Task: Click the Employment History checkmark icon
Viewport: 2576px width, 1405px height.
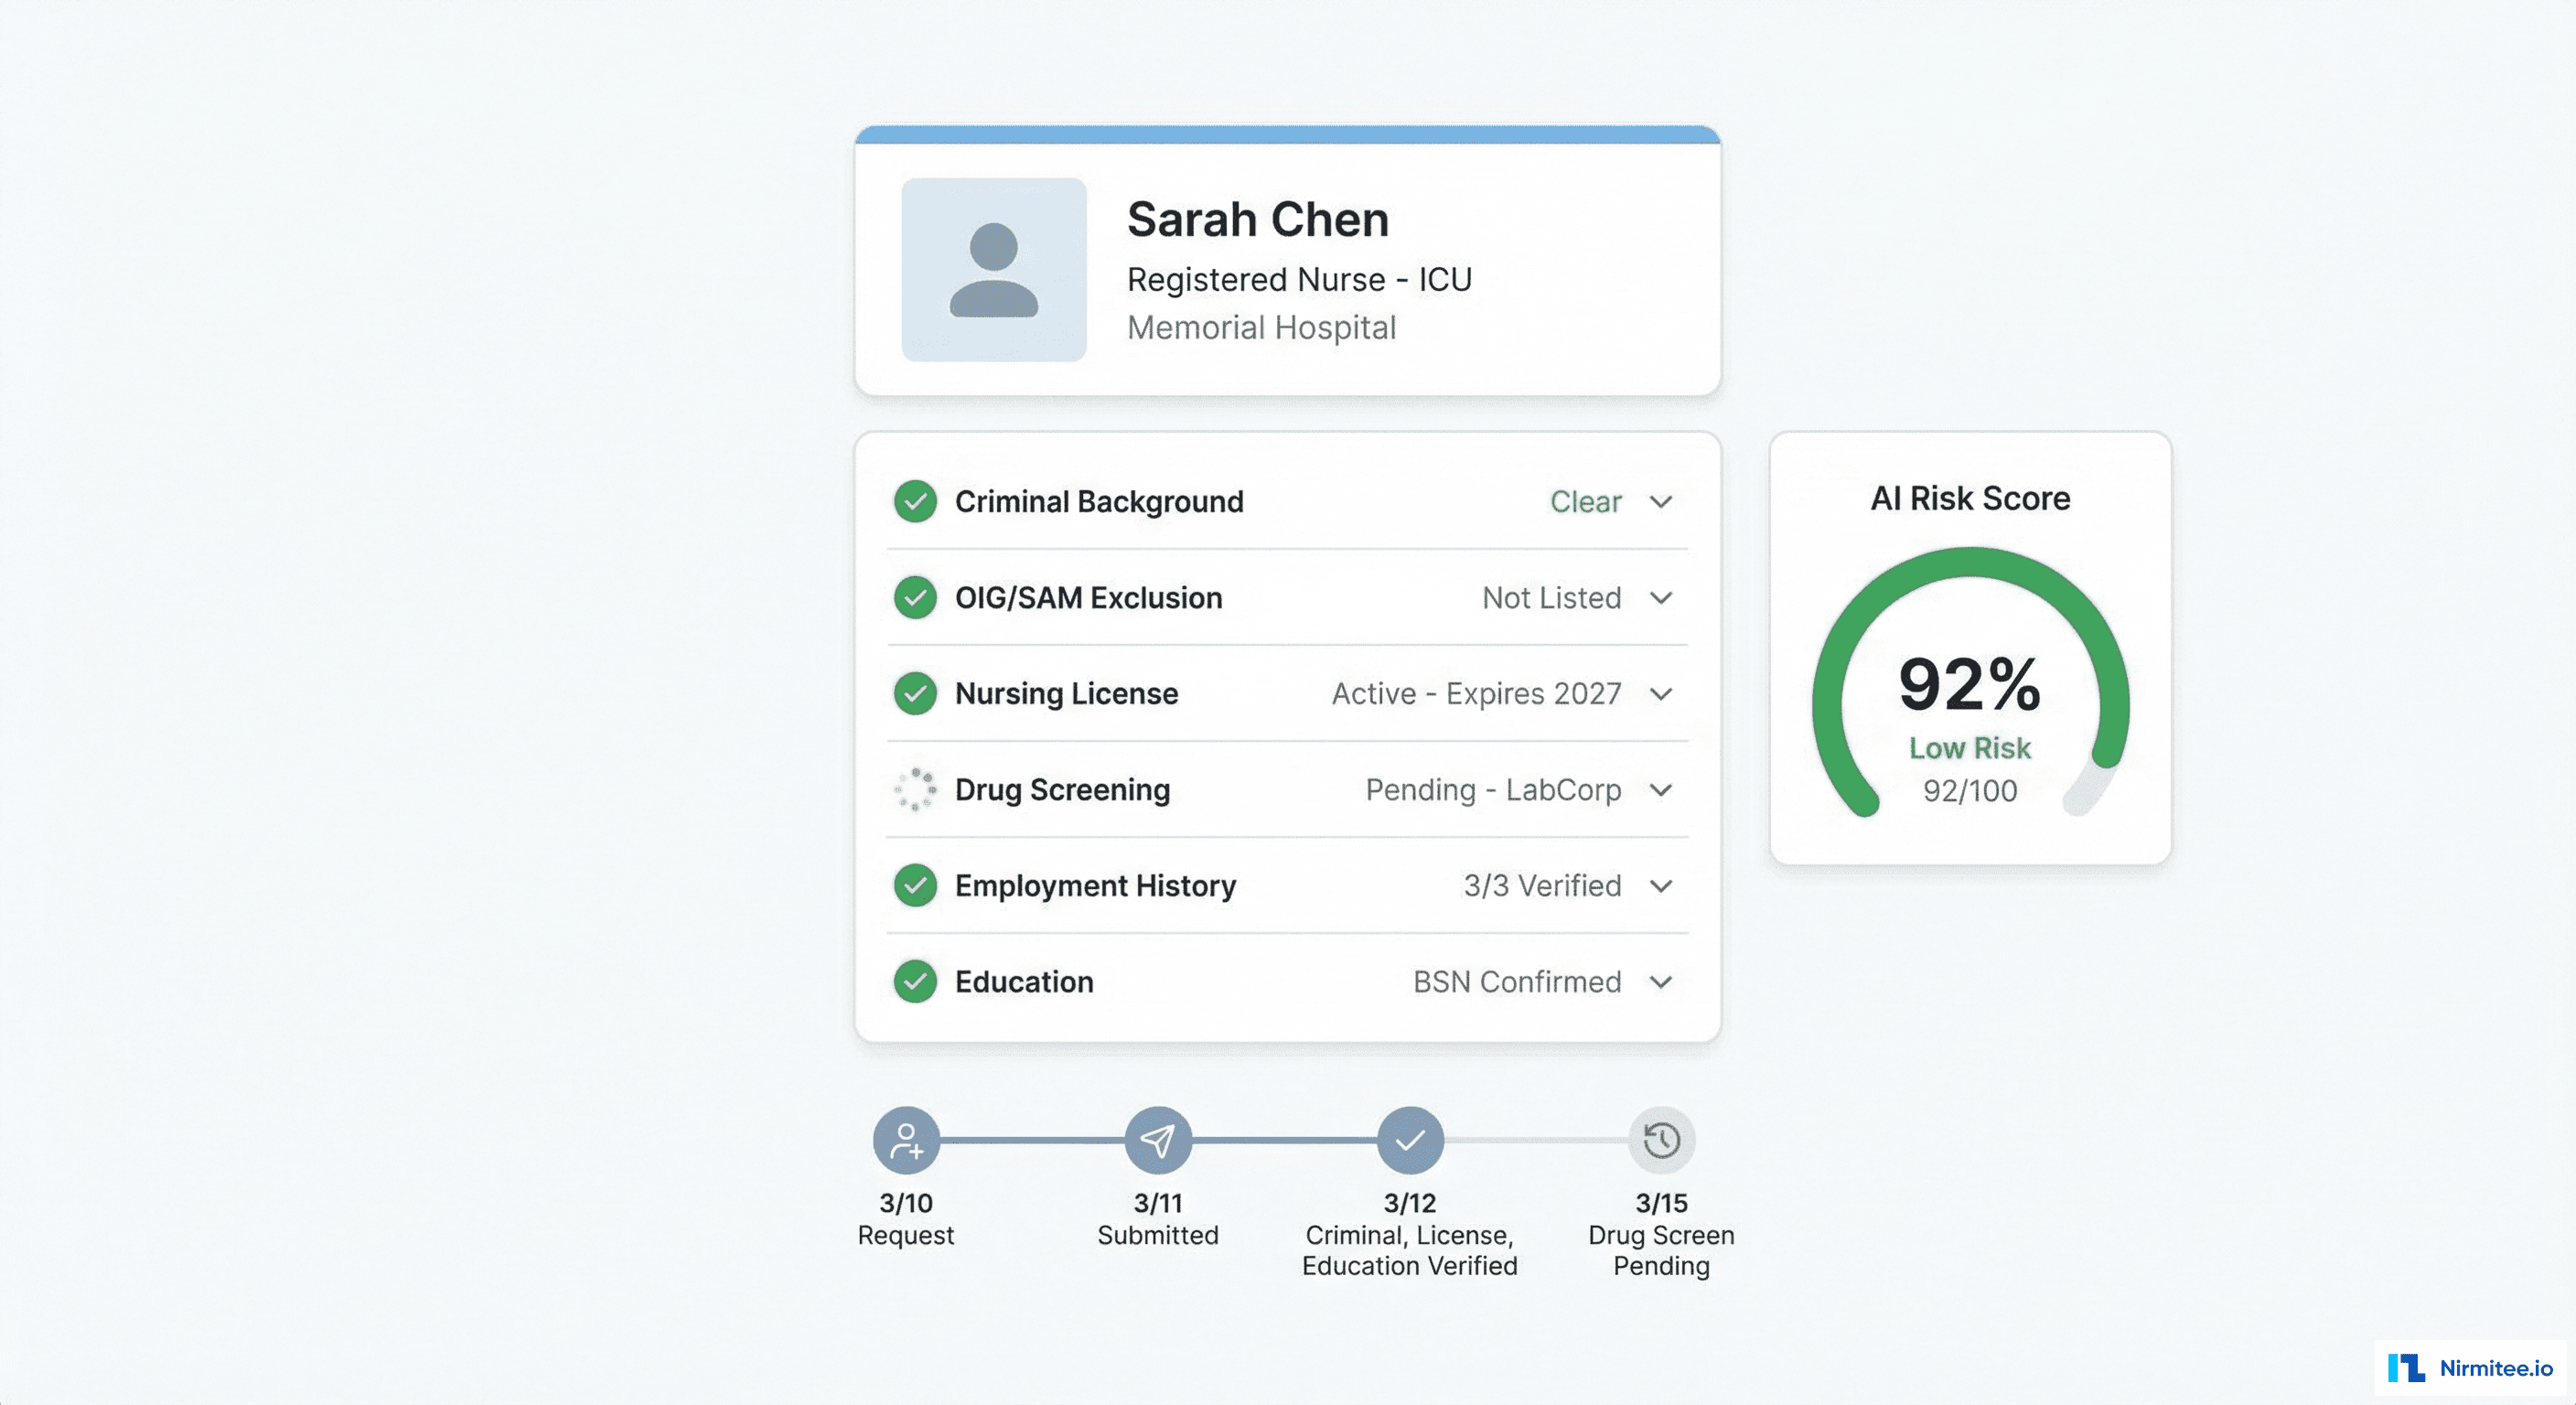Action: tap(915, 886)
